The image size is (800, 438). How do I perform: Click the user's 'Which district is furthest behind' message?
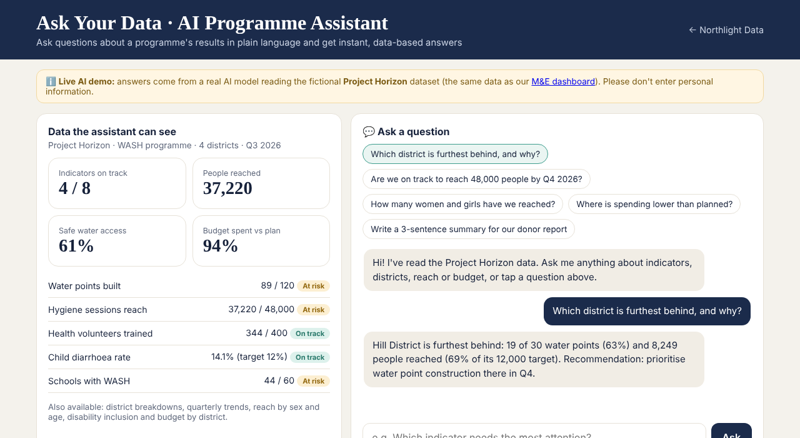click(647, 311)
